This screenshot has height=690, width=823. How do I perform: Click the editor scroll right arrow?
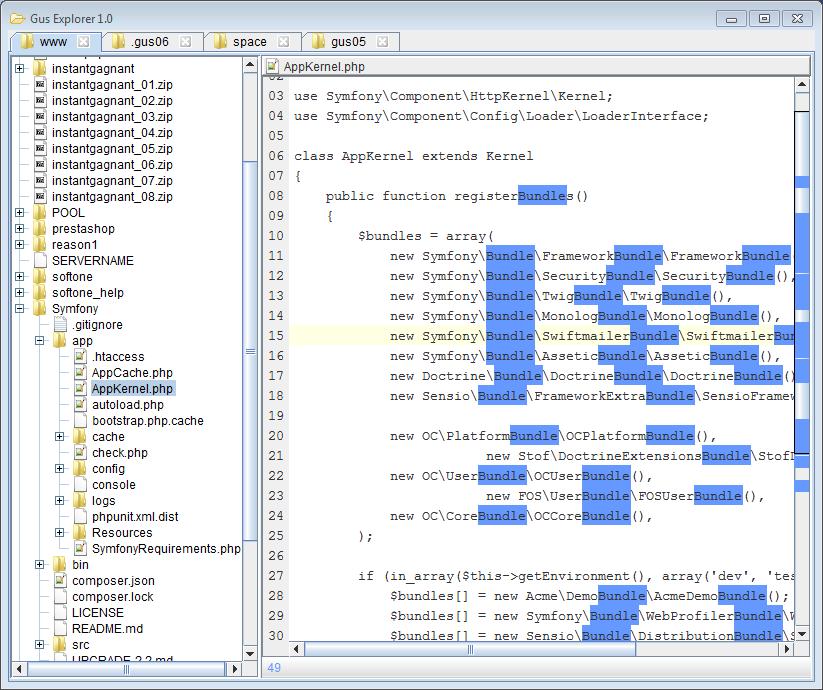(x=786, y=649)
